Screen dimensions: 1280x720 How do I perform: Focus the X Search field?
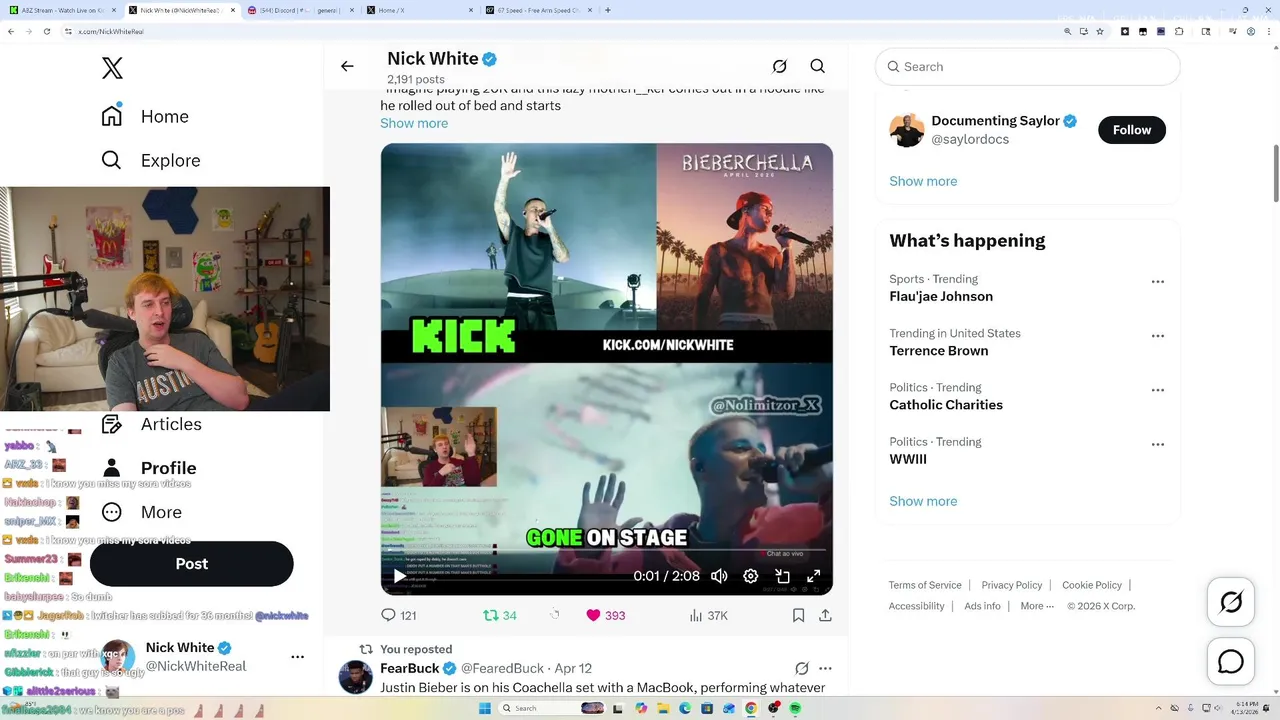[x=1028, y=66]
